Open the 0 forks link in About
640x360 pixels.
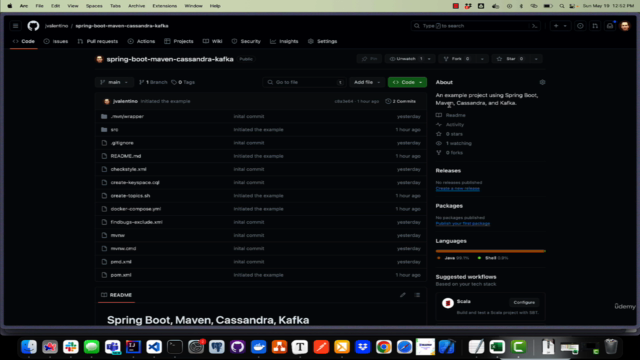tap(454, 153)
